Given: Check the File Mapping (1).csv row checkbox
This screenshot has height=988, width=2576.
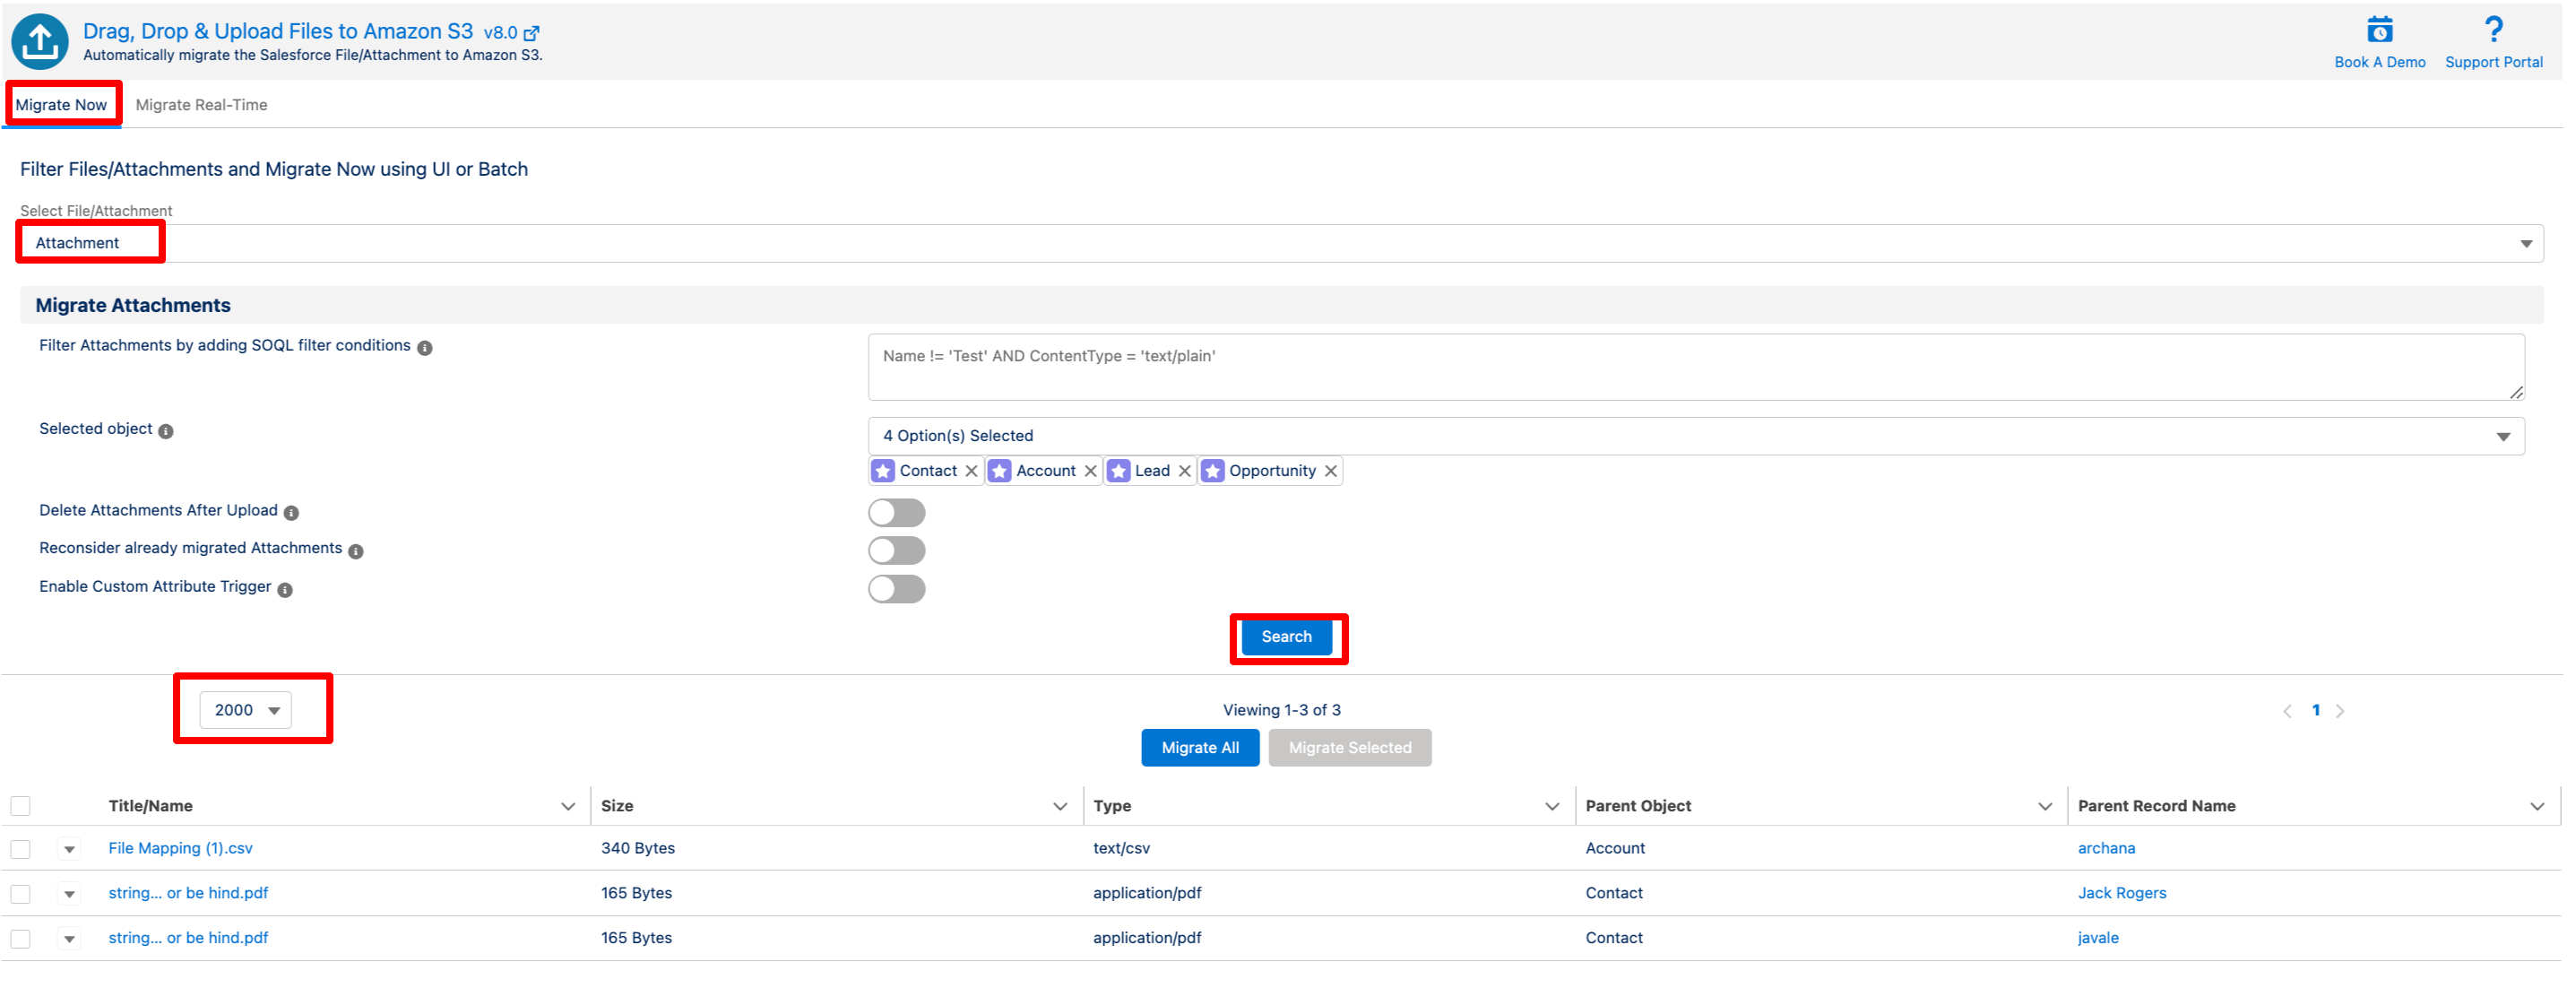Looking at the screenshot, I should (x=21, y=849).
